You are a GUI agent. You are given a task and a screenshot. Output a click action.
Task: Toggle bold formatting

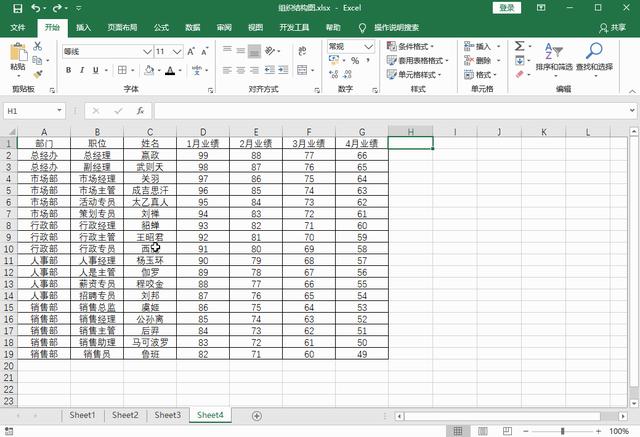[69, 70]
